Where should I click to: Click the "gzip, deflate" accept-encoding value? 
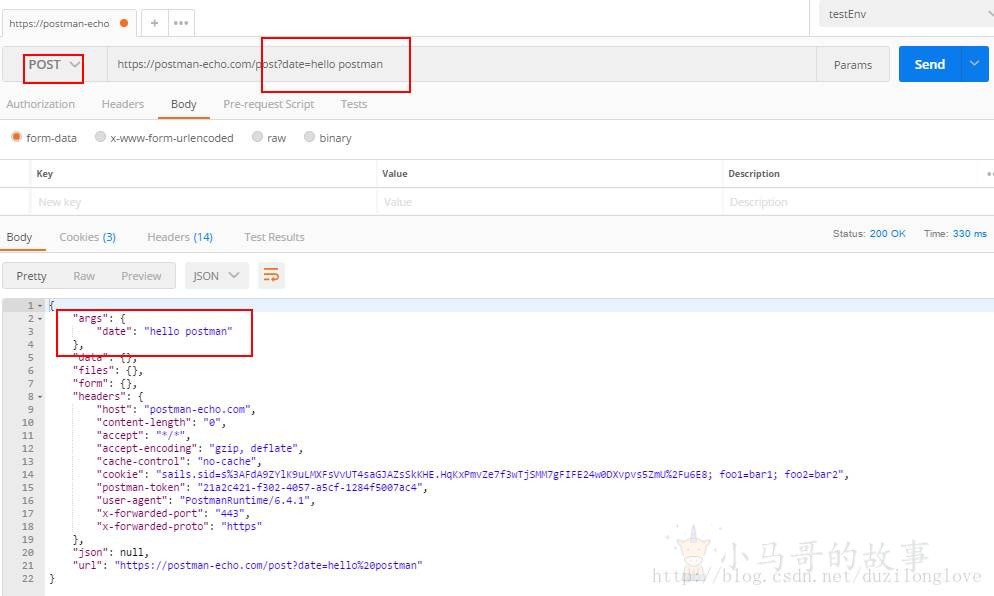coord(254,448)
